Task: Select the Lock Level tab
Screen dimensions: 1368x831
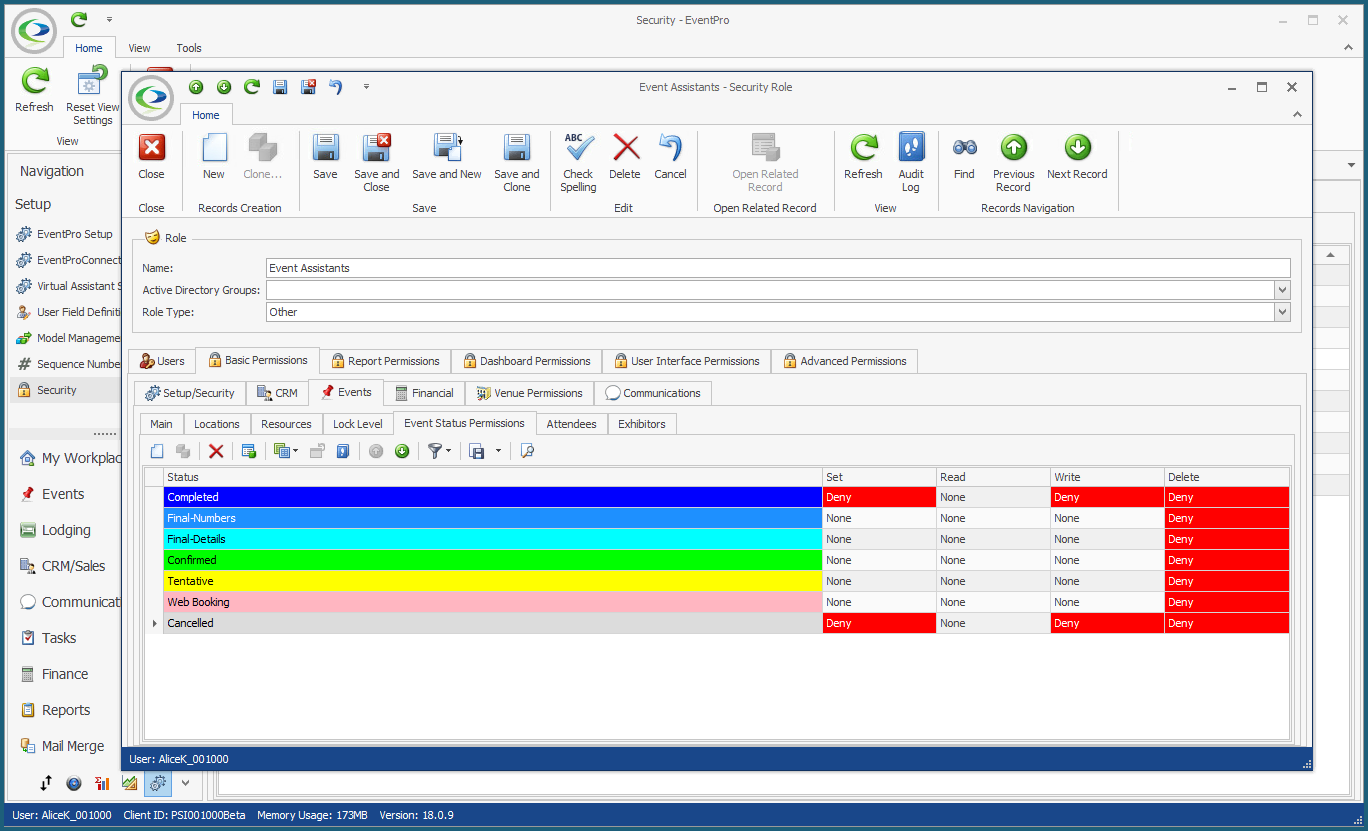Action: (x=358, y=424)
